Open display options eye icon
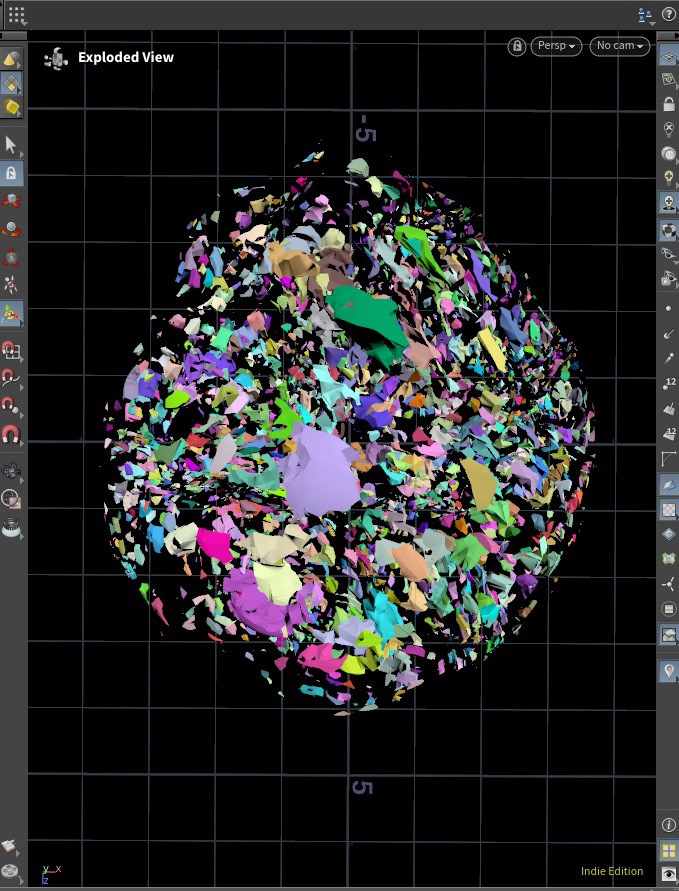The height and width of the screenshot is (891, 679). pos(669,875)
